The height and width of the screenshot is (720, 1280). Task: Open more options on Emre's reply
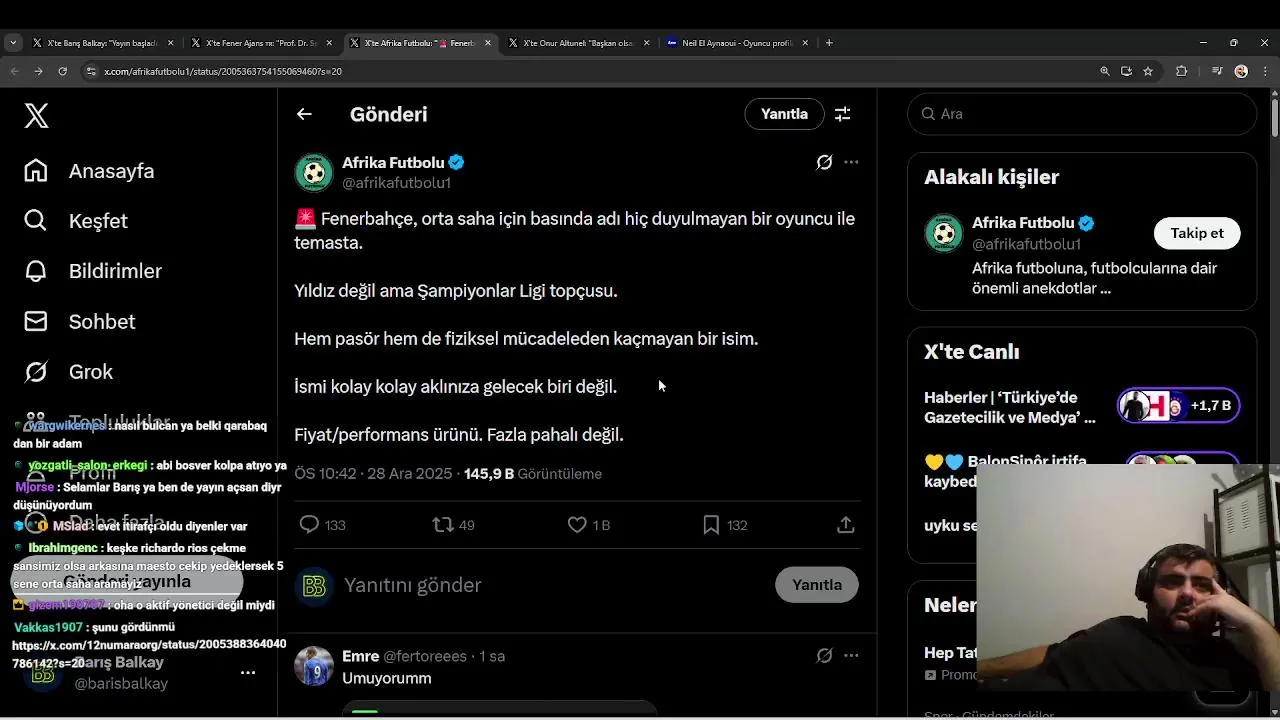click(851, 656)
